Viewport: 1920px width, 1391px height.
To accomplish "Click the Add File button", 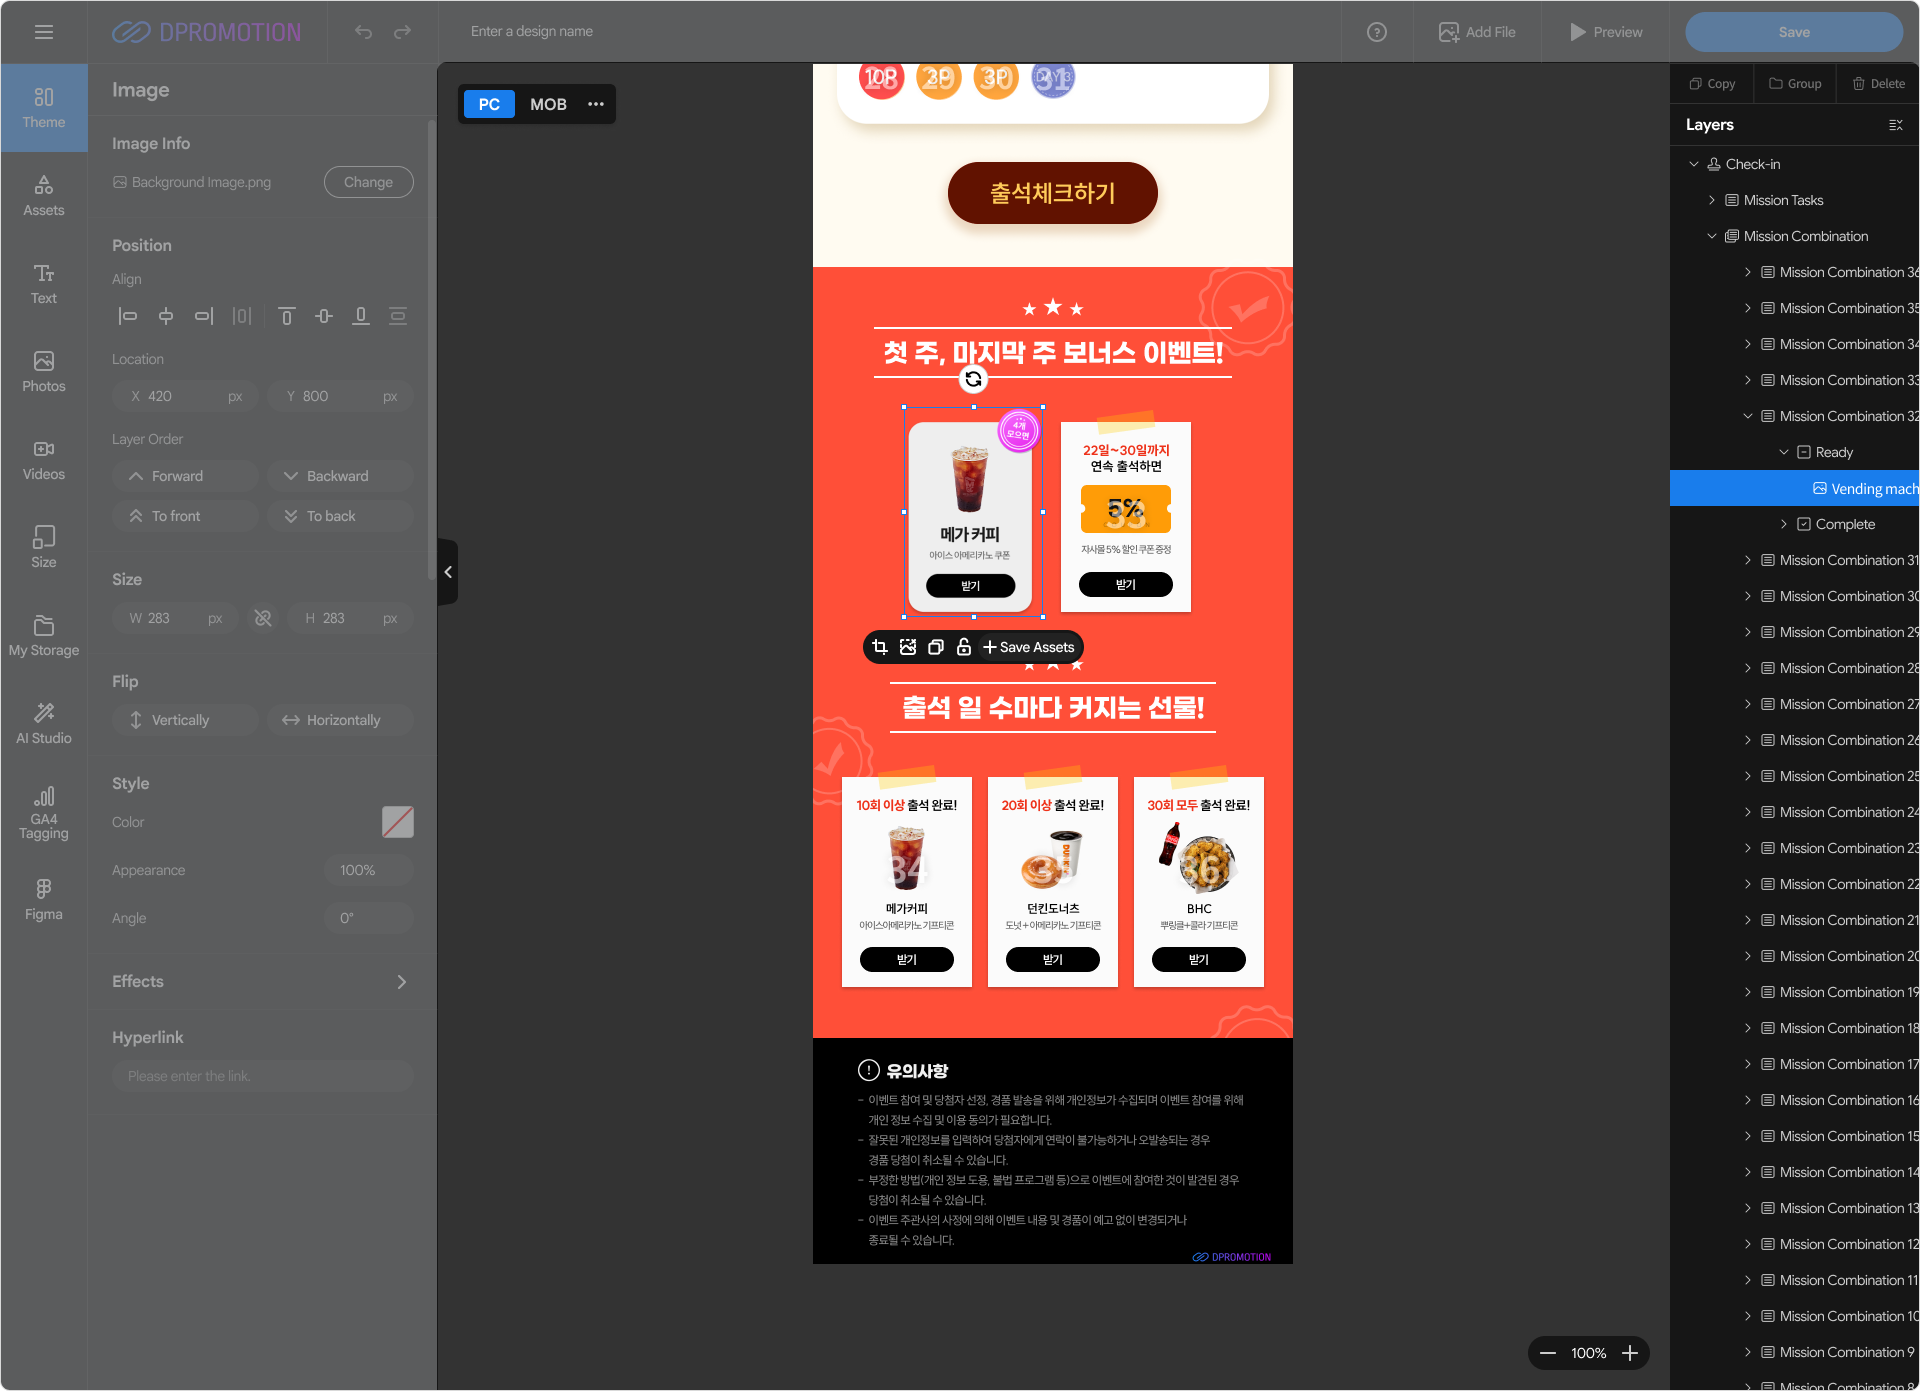I will point(1477,32).
